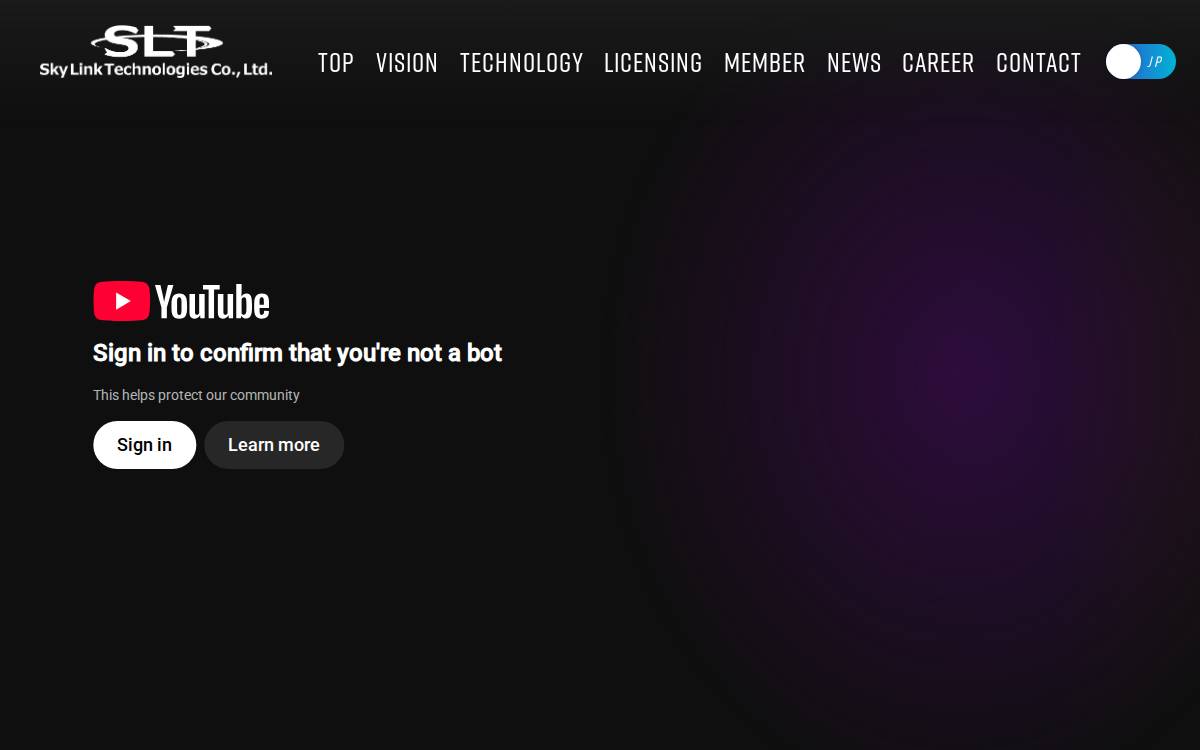This screenshot has width=1200, height=750.
Task: Open the CAREER page
Action: pos(938,63)
